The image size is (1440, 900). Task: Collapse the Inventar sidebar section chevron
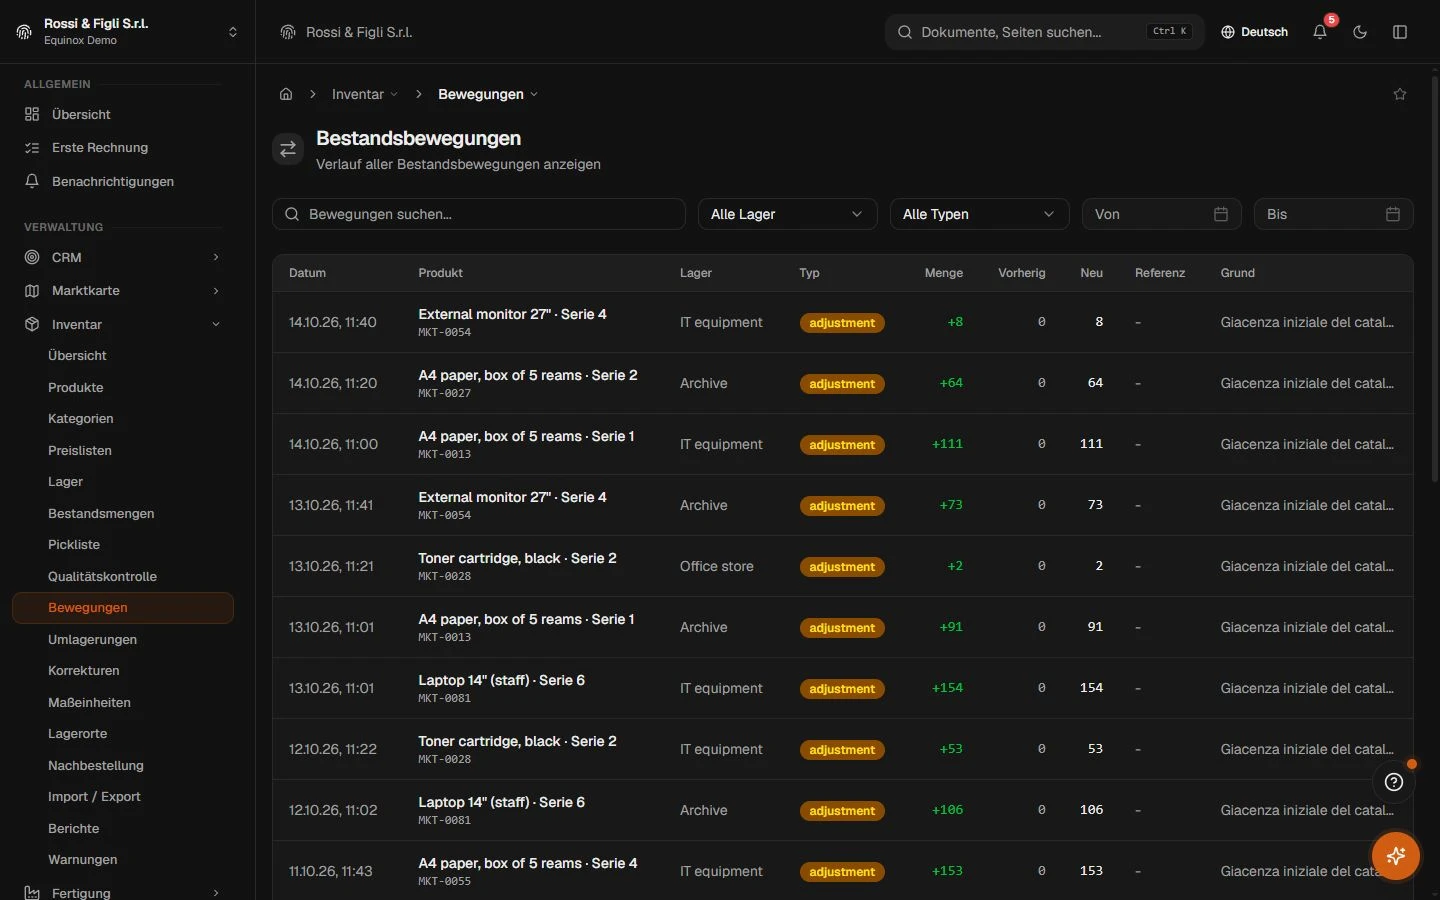[x=216, y=324]
